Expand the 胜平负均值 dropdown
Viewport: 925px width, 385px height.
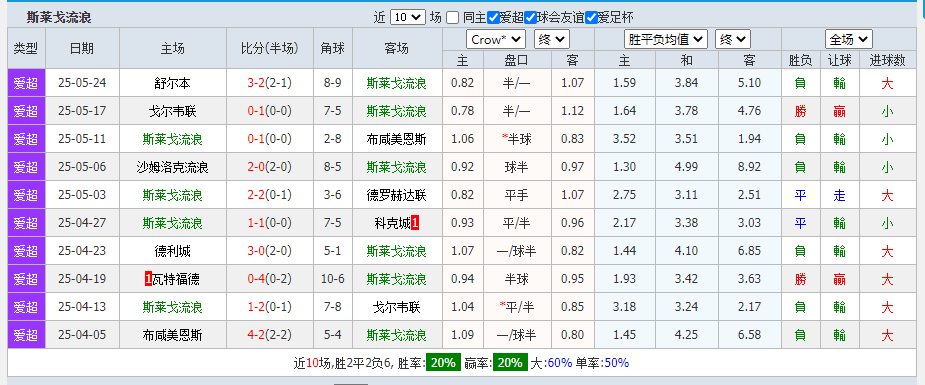[x=665, y=40]
